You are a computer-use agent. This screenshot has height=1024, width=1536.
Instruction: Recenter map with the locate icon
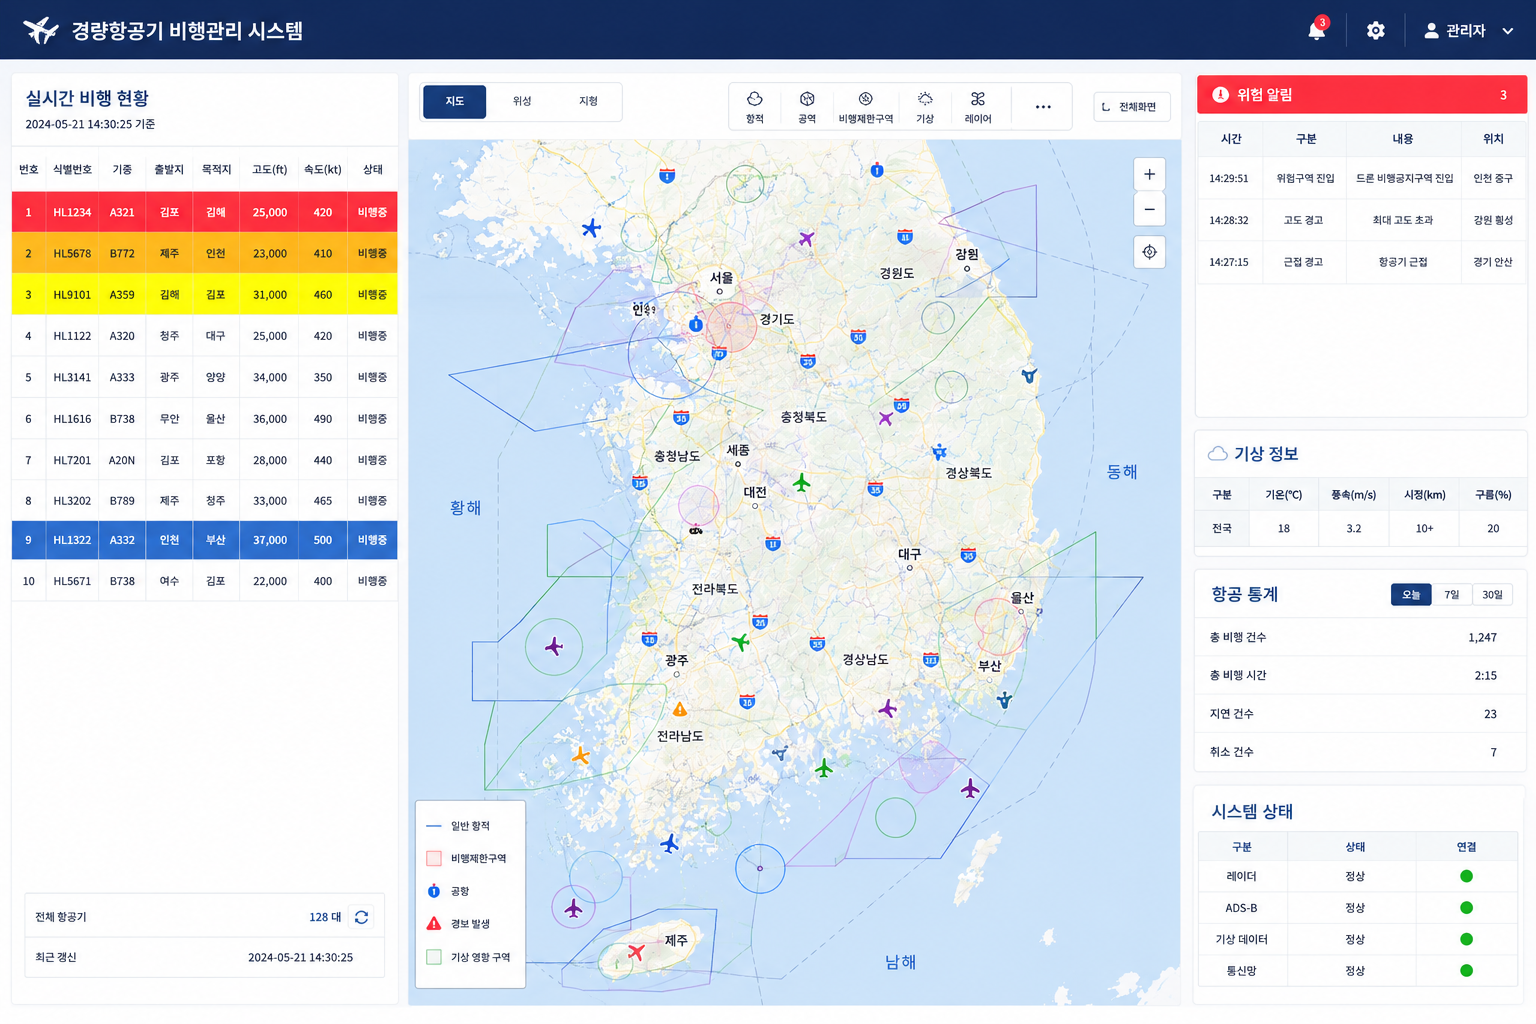coord(1149,252)
